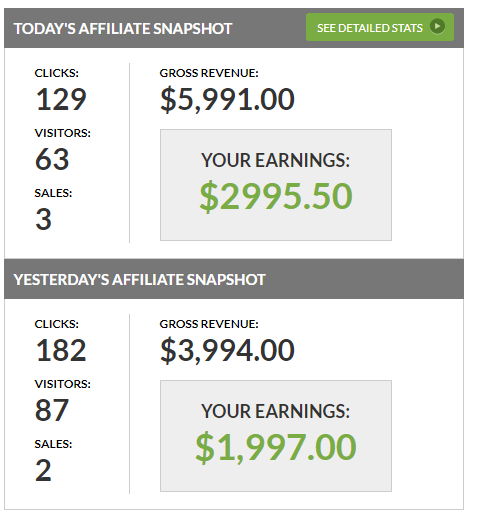479x517 pixels.
Task: Click today's visitors count 63
Action: [x=52, y=159]
